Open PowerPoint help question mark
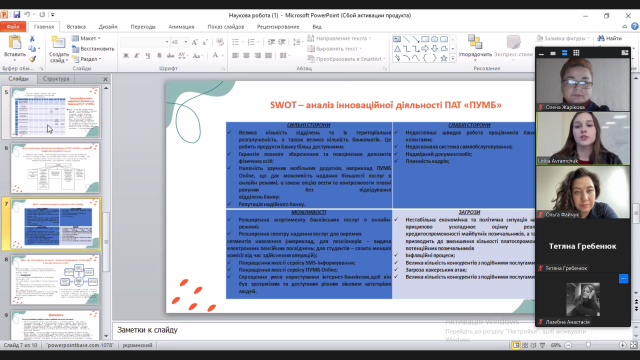 pos(635,27)
